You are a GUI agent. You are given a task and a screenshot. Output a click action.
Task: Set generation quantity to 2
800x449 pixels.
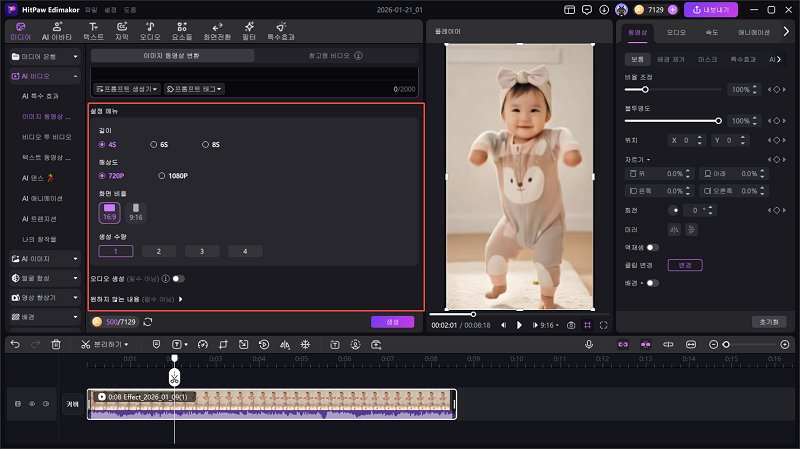coord(159,251)
